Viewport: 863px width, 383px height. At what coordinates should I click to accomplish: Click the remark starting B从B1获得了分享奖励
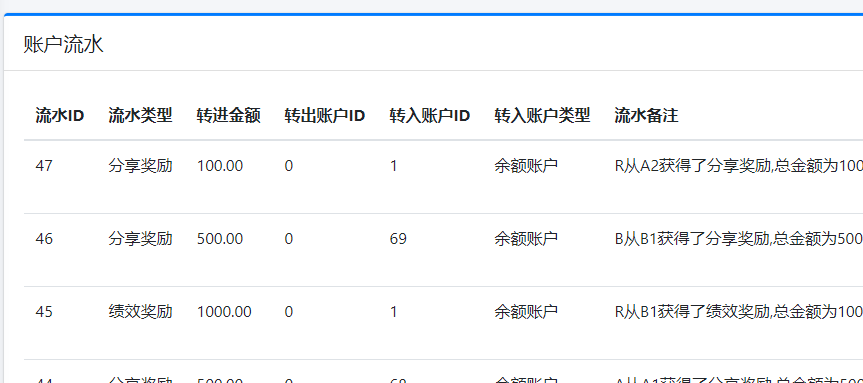tap(739, 239)
